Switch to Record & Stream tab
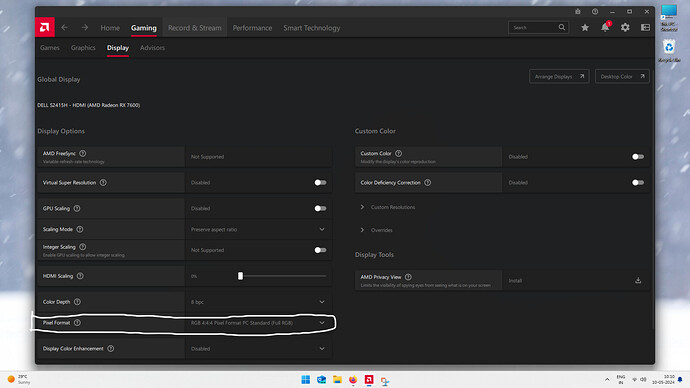 (x=195, y=28)
